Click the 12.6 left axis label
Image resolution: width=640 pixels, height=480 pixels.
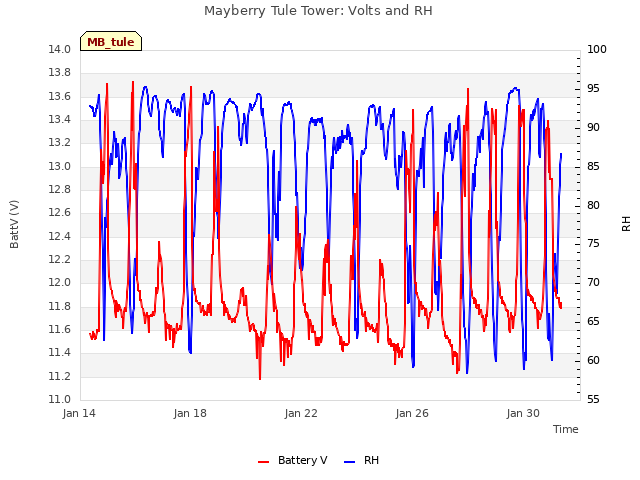point(60,213)
